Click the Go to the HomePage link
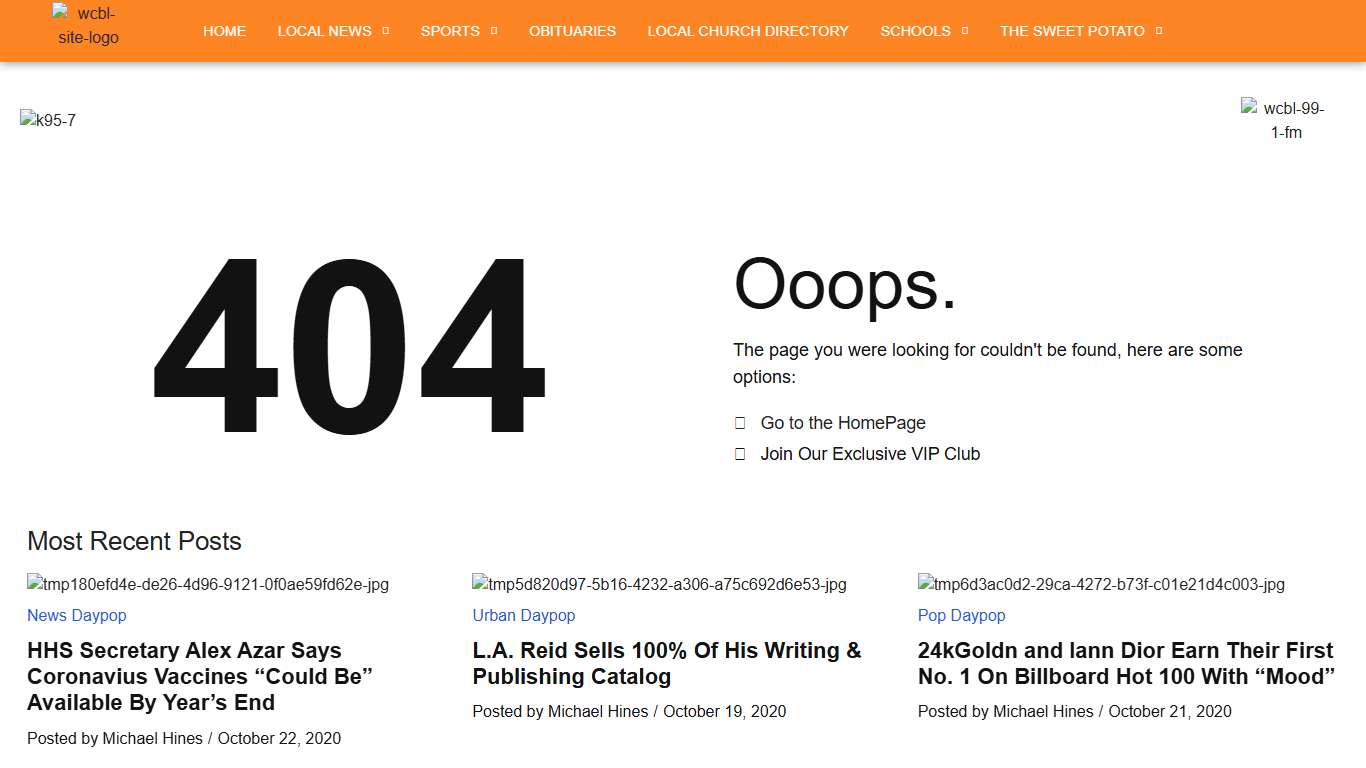This screenshot has height=768, width=1366. tap(842, 423)
